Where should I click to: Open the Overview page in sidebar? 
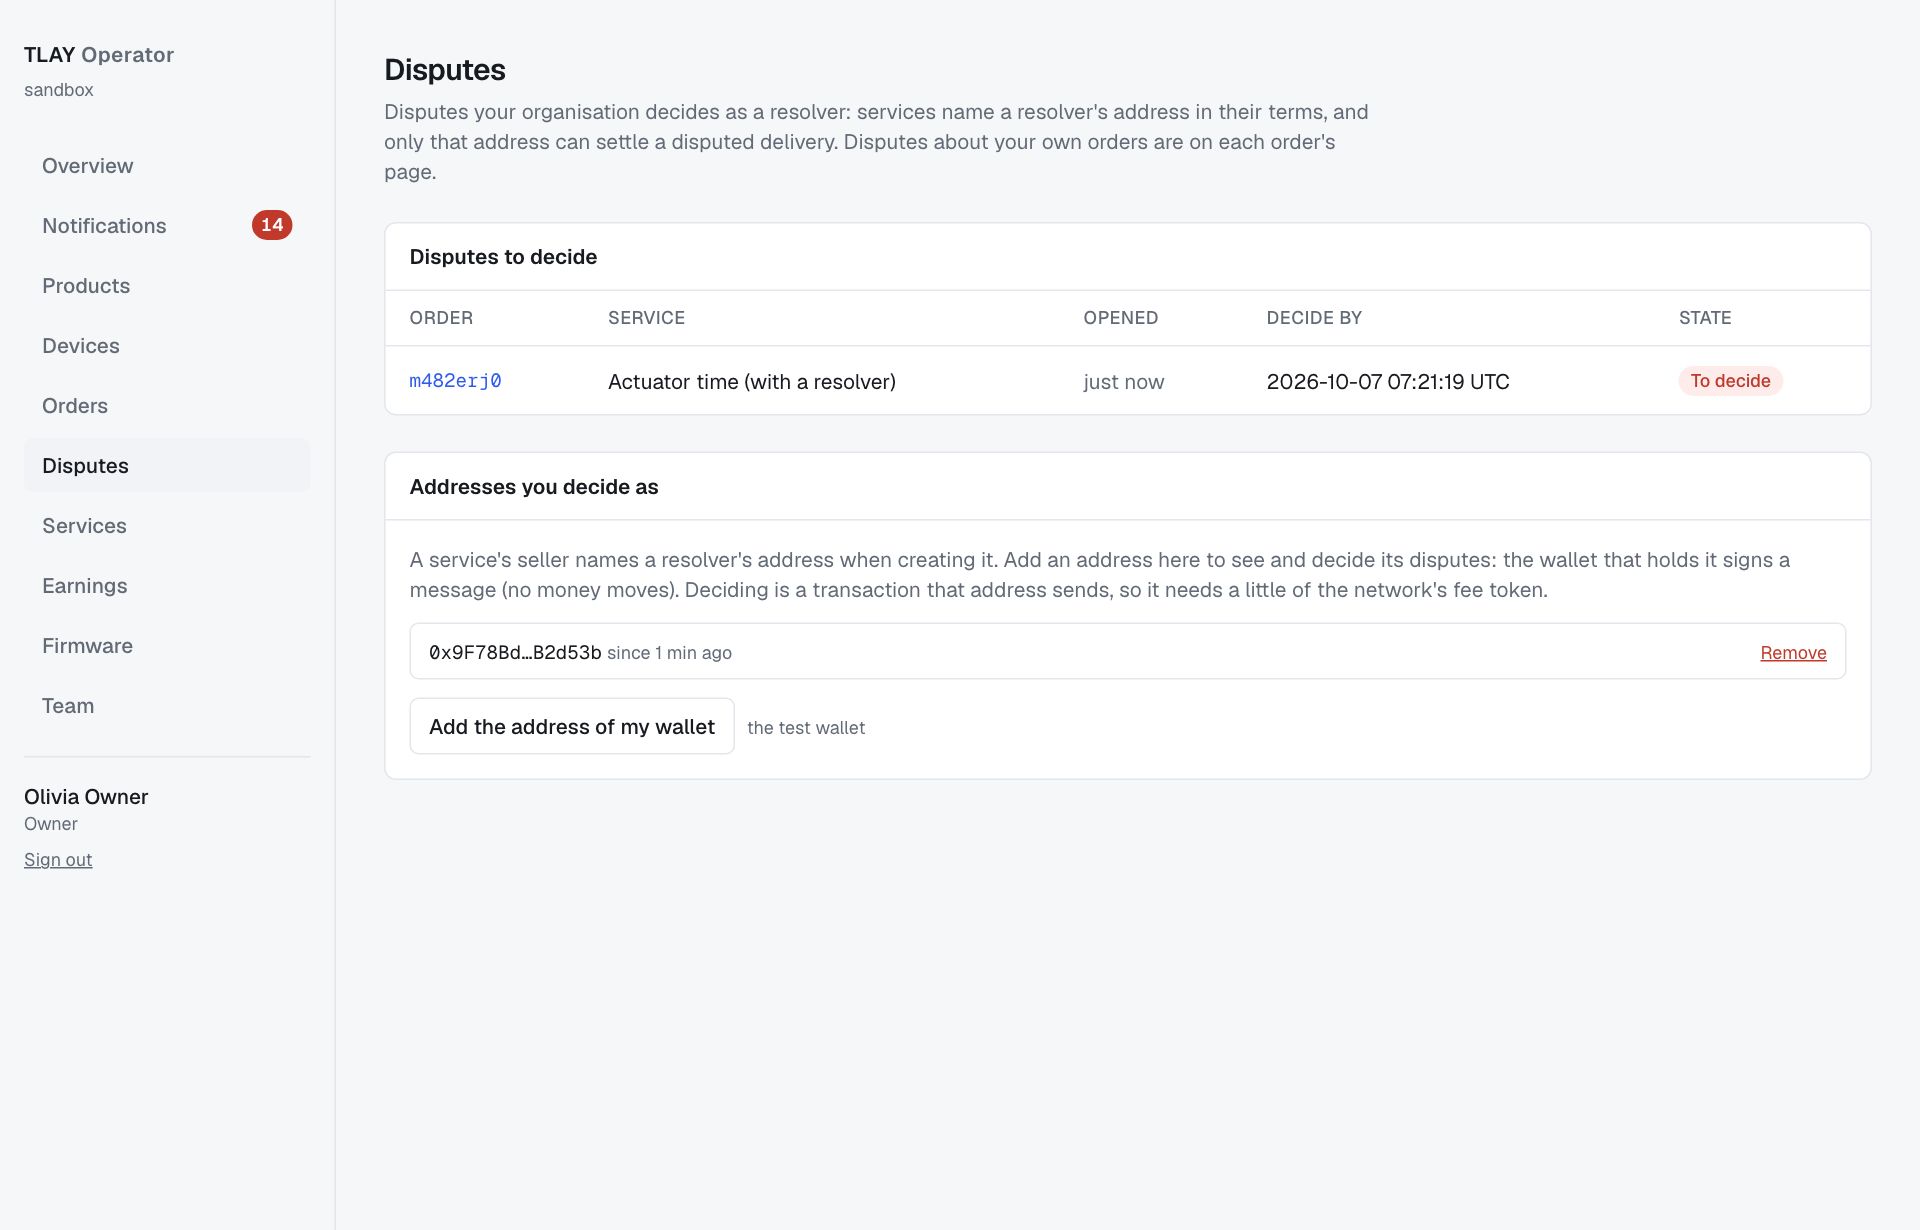tap(167, 166)
